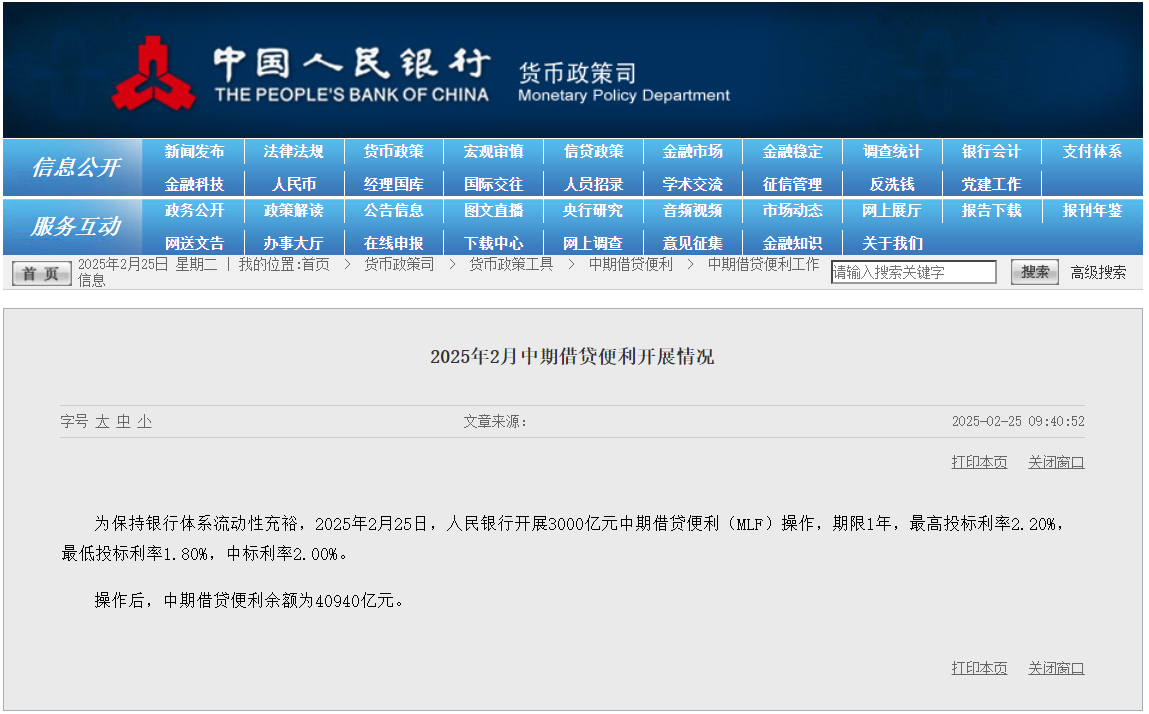The width and height of the screenshot is (1149, 714).
Task: Navigate to 政策解读 page
Action: click(x=294, y=211)
